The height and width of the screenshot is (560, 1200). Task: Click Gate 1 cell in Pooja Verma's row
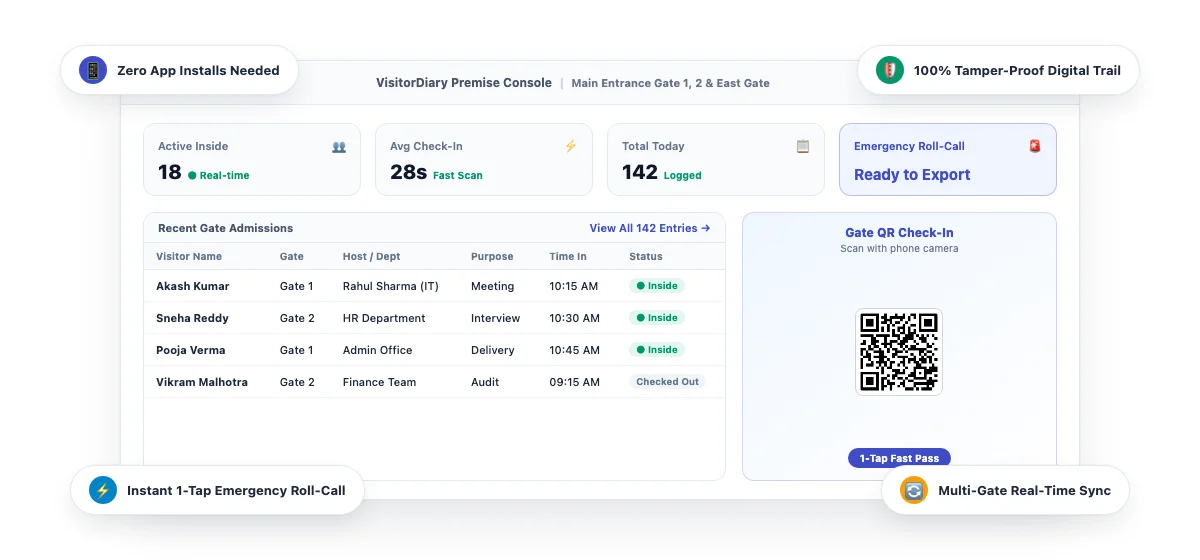point(297,350)
